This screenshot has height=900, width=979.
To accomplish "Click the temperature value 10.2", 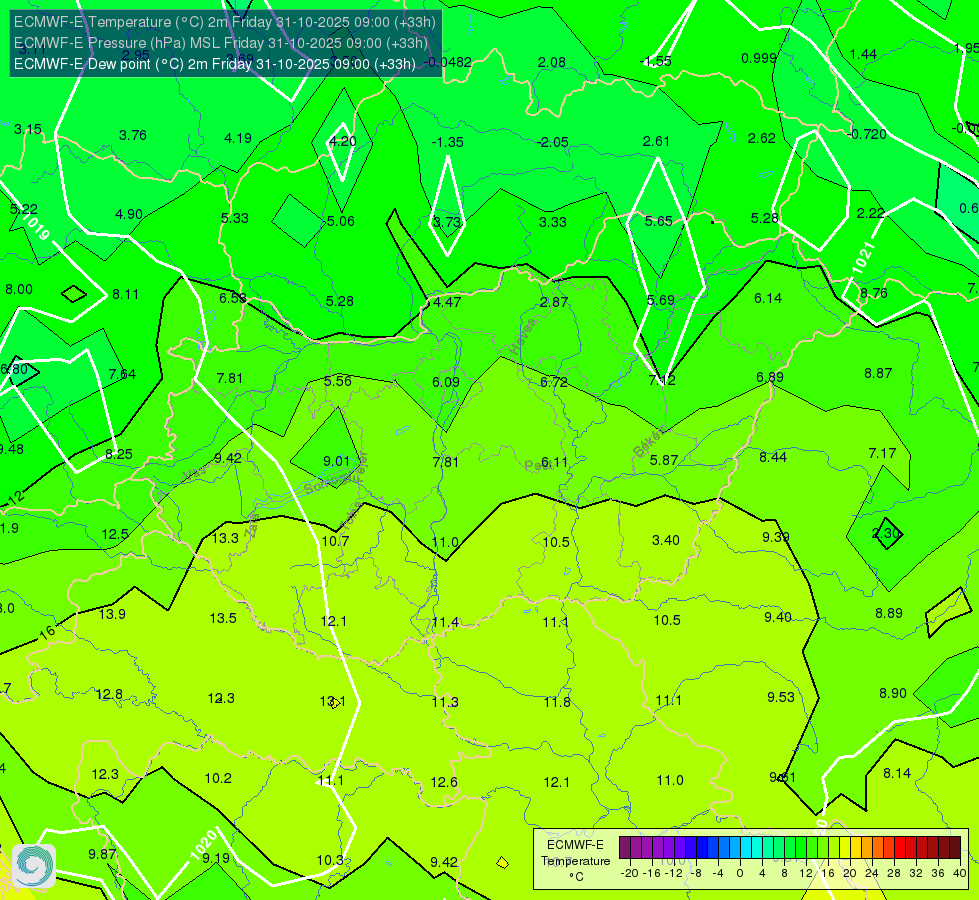I will click(x=218, y=779).
